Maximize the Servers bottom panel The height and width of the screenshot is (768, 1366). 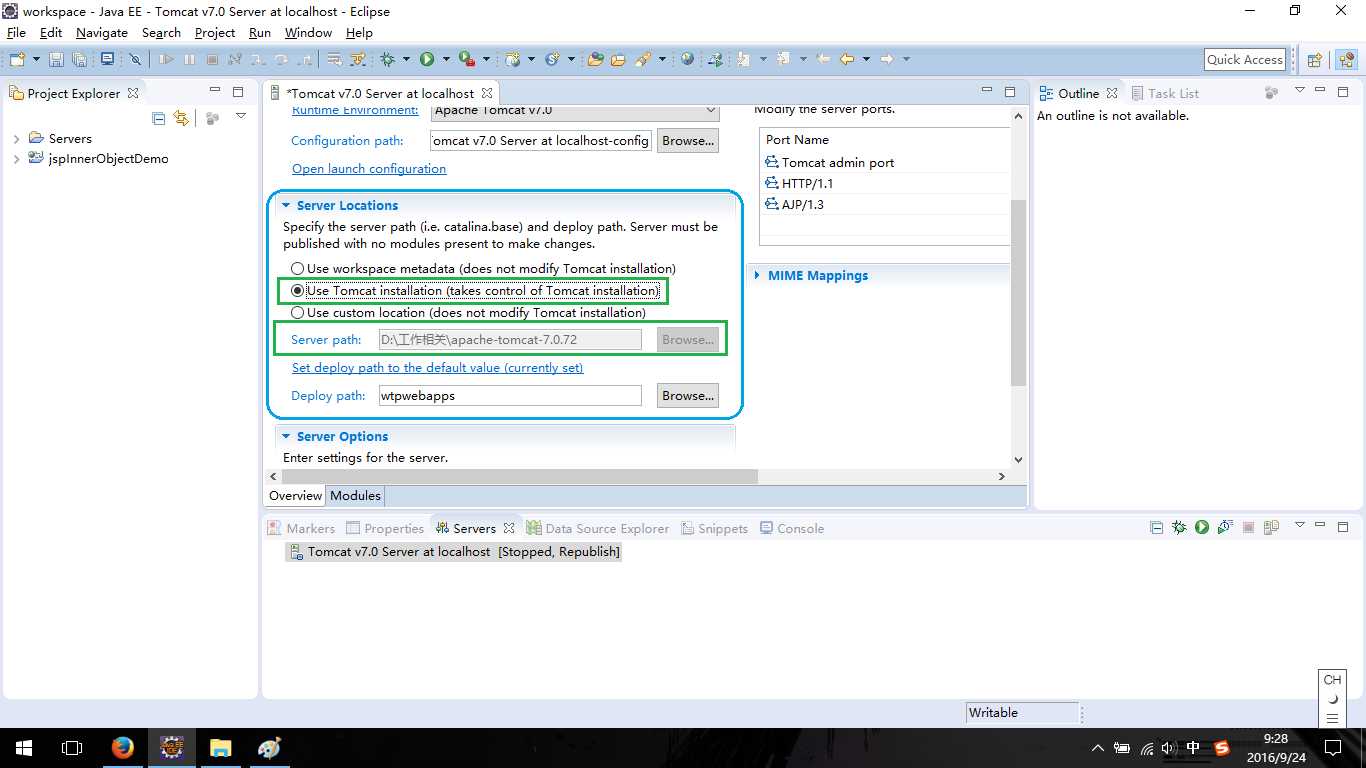pyautogui.click(x=1343, y=526)
